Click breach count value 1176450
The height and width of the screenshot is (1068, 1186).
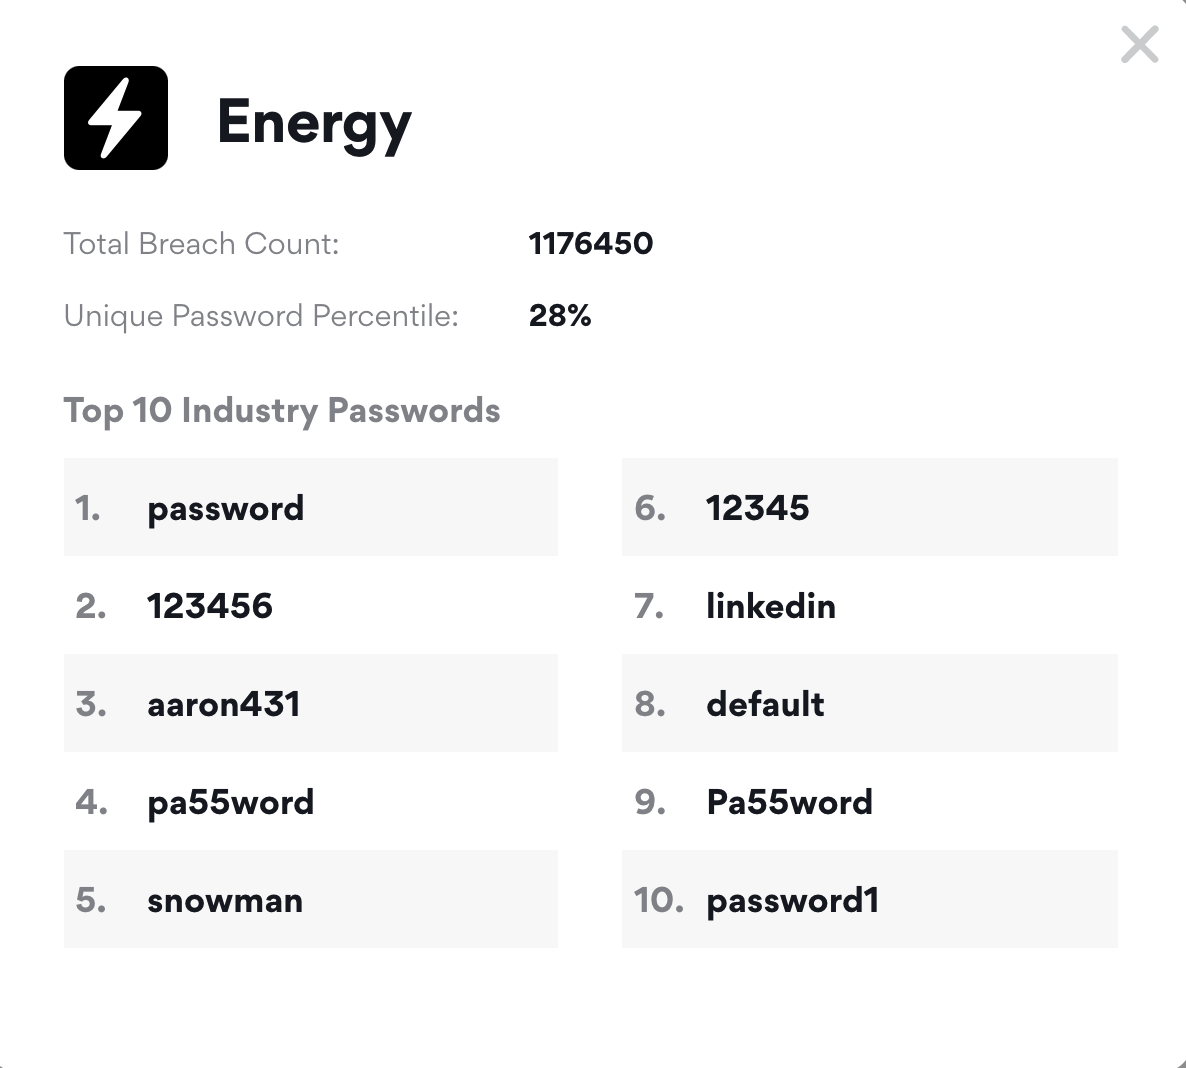click(590, 243)
